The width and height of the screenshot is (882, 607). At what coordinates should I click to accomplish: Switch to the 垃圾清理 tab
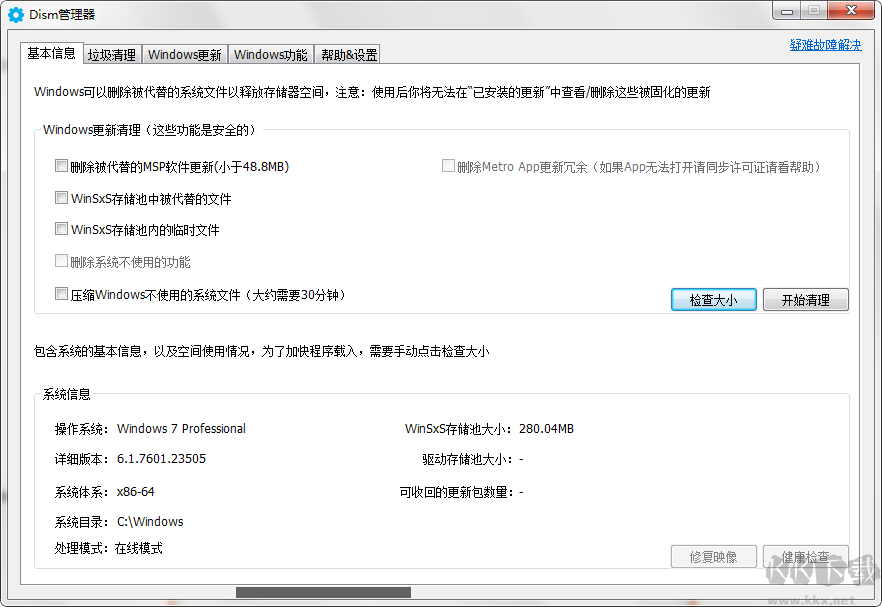112,55
